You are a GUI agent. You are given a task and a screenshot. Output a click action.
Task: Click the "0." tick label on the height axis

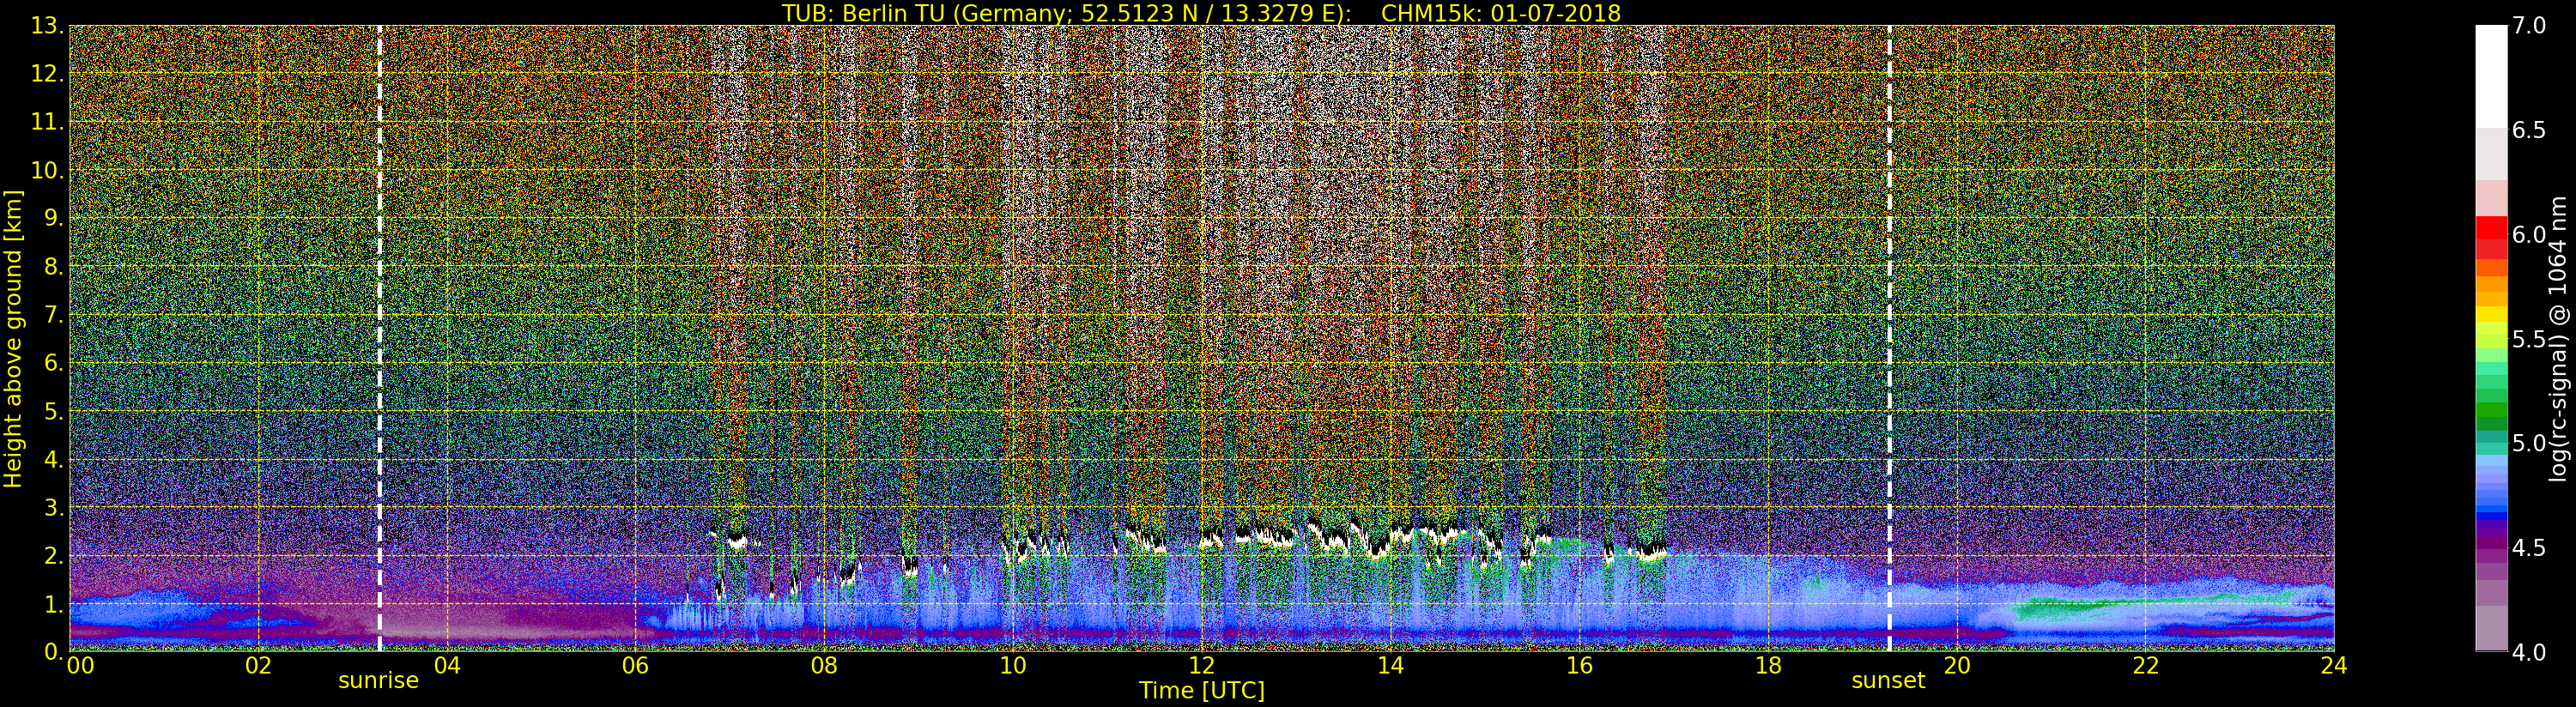tap(54, 652)
